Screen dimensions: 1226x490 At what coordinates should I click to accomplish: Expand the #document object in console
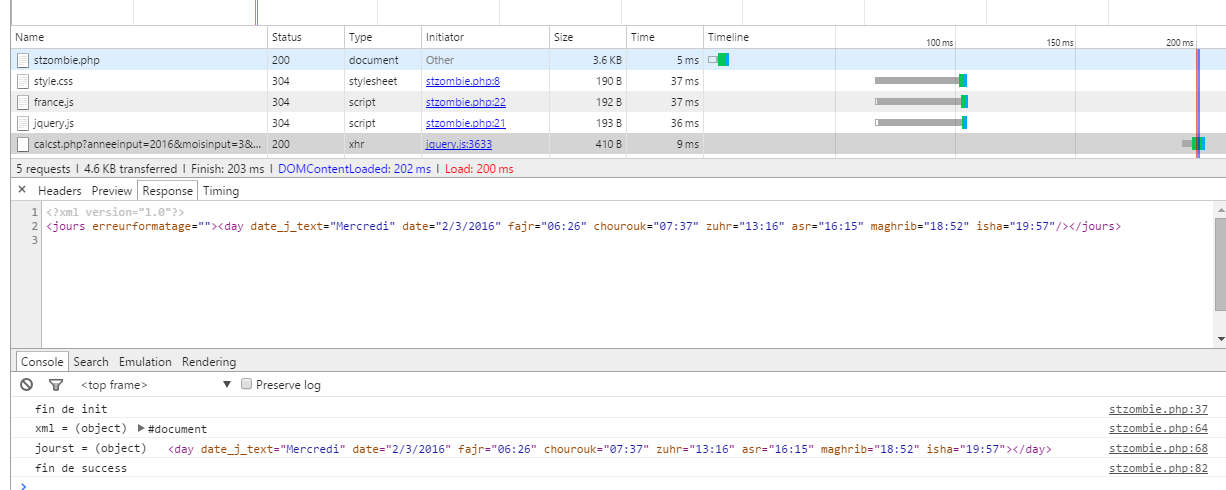[141, 428]
